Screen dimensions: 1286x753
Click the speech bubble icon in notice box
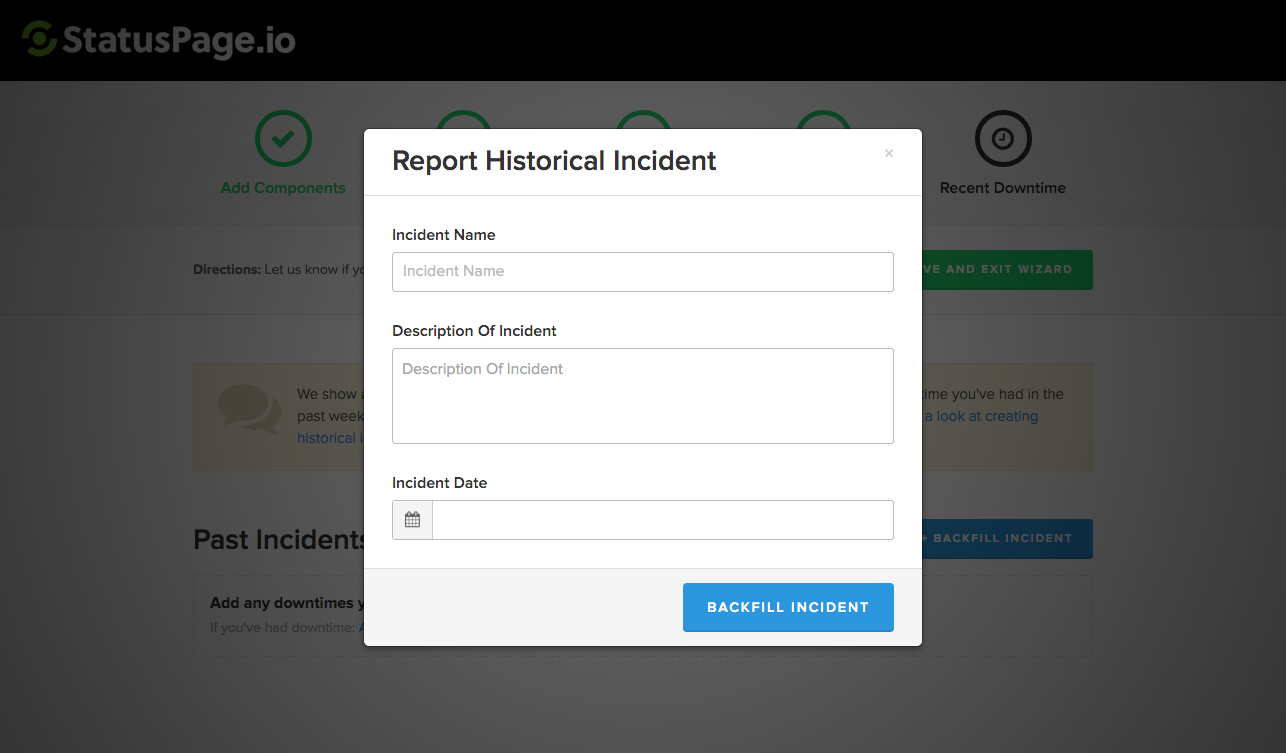coord(249,409)
